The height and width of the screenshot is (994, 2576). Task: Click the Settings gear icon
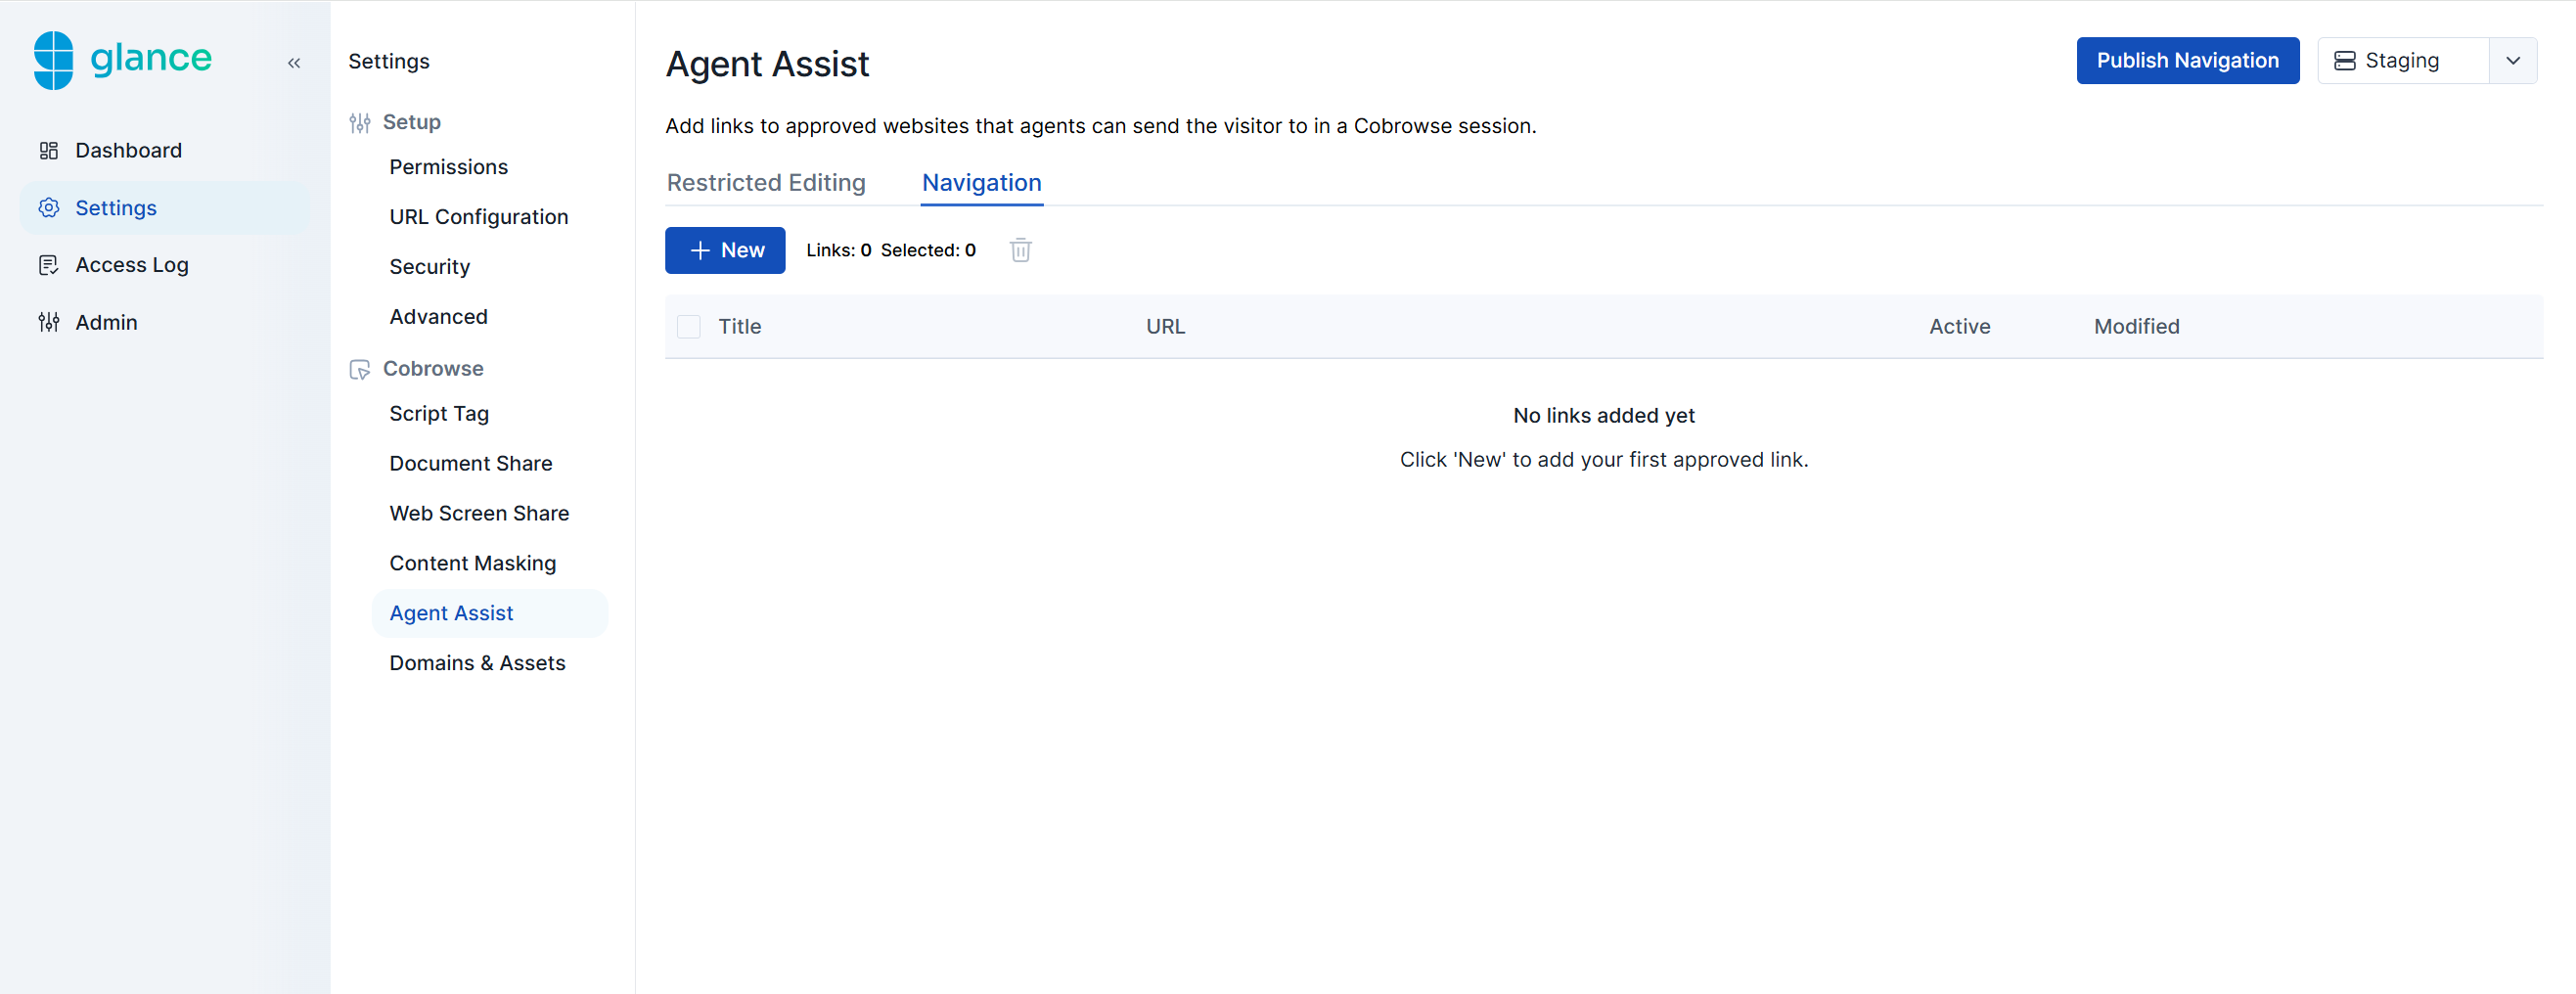point(49,207)
